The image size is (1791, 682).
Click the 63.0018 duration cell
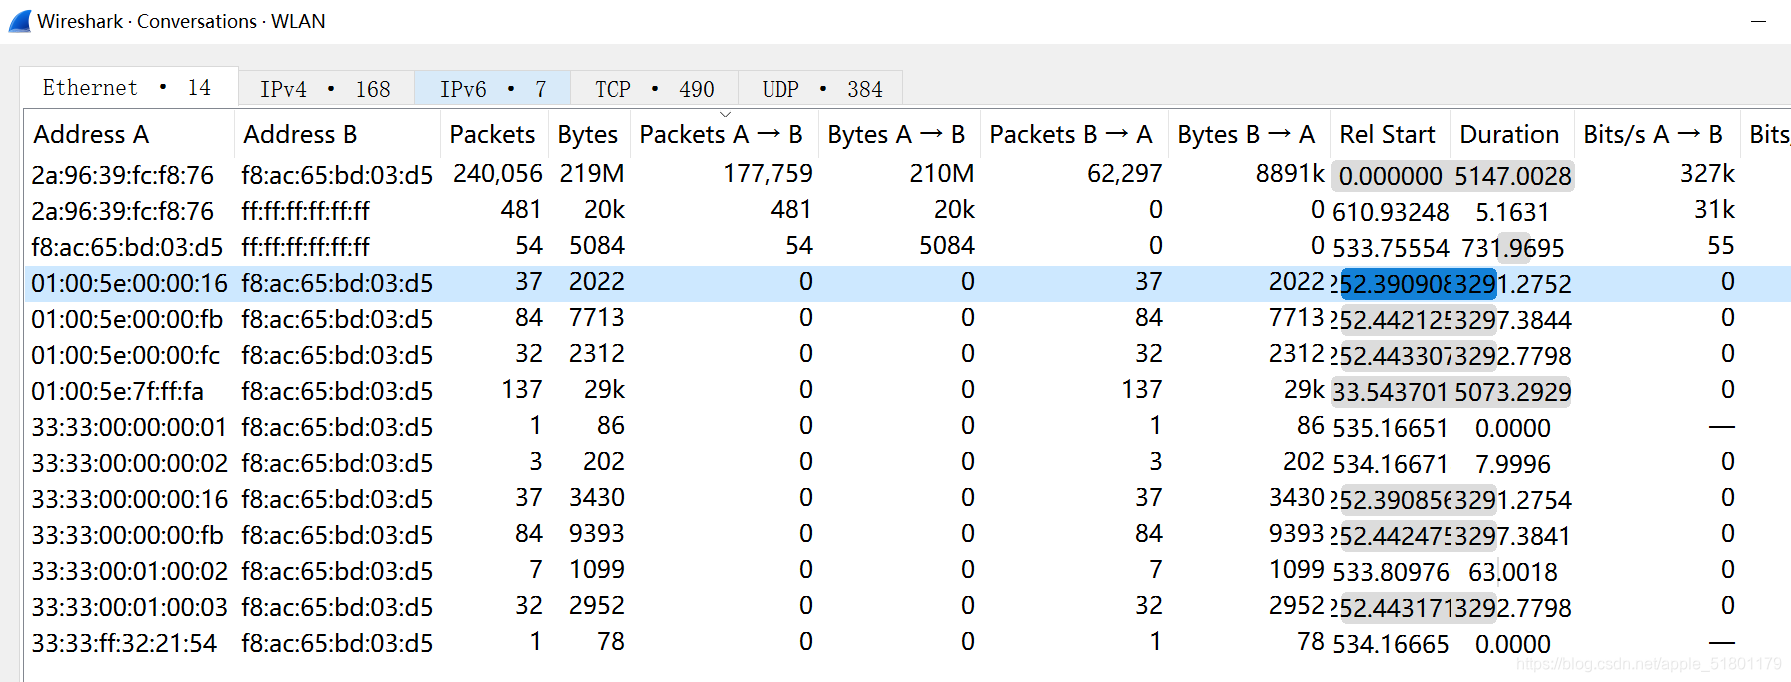coord(1513,572)
